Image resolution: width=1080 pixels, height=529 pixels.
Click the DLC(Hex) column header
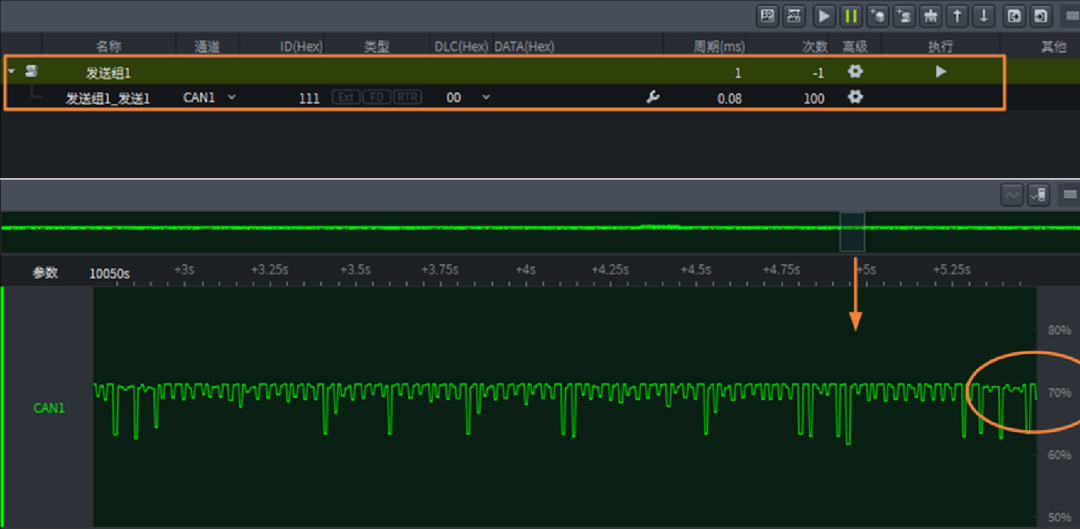pyautogui.click(x=461, y=46)
